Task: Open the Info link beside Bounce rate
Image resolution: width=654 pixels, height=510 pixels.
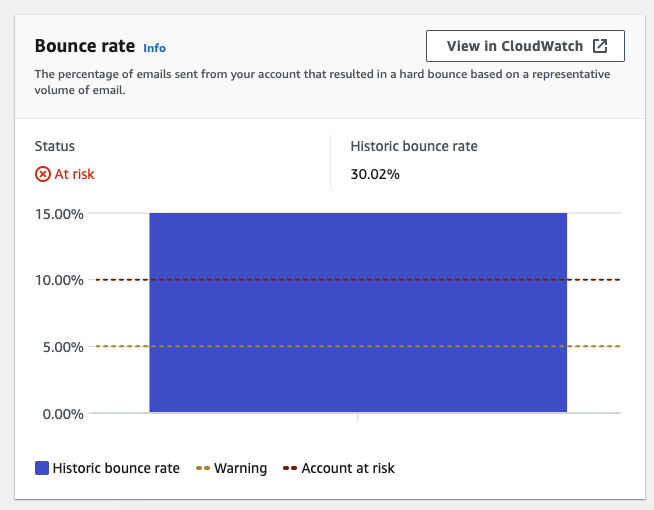Action: (154, 48)
